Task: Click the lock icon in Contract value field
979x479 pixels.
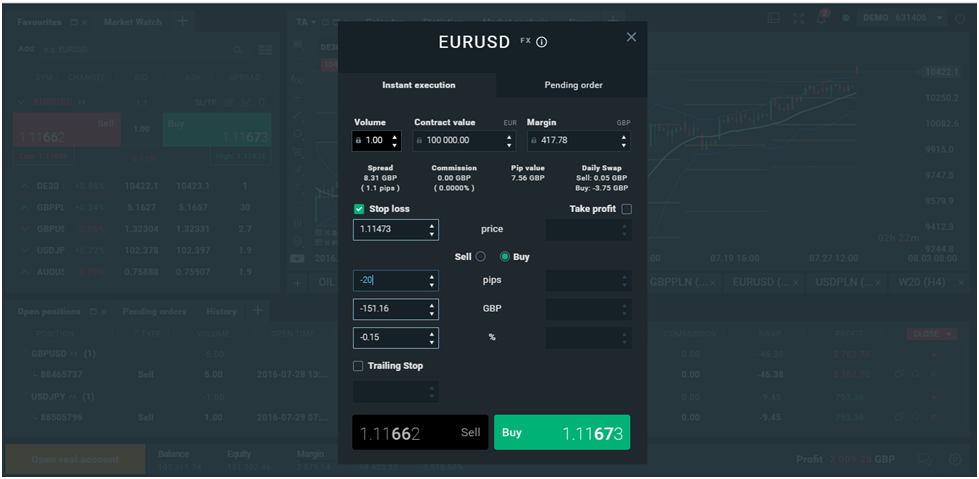Action: 420,141
